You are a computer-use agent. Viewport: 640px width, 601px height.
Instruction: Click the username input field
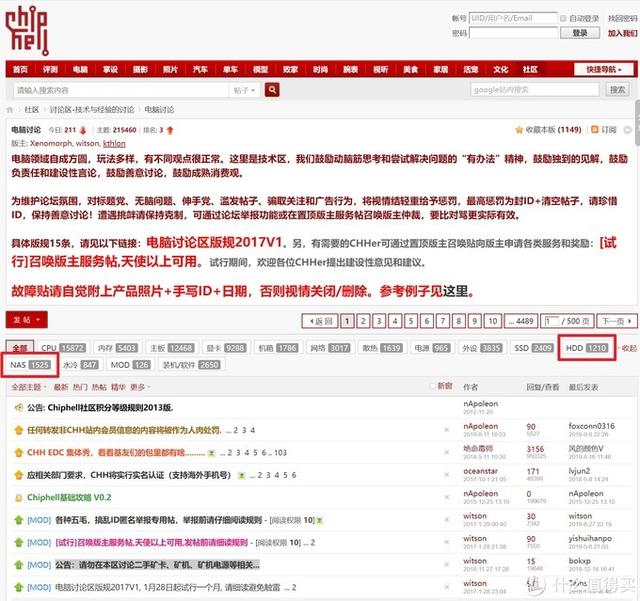click(x=513, y=18)
